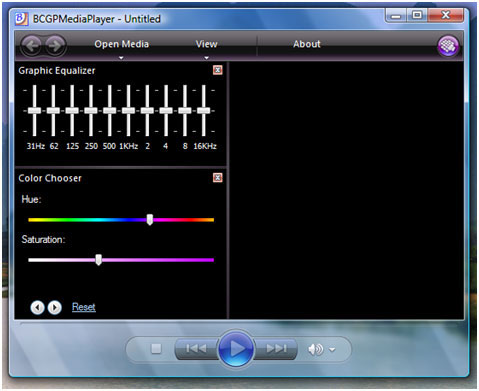Click the Hue slider thumb
The image size is (479, 391).
click(150, 220)
